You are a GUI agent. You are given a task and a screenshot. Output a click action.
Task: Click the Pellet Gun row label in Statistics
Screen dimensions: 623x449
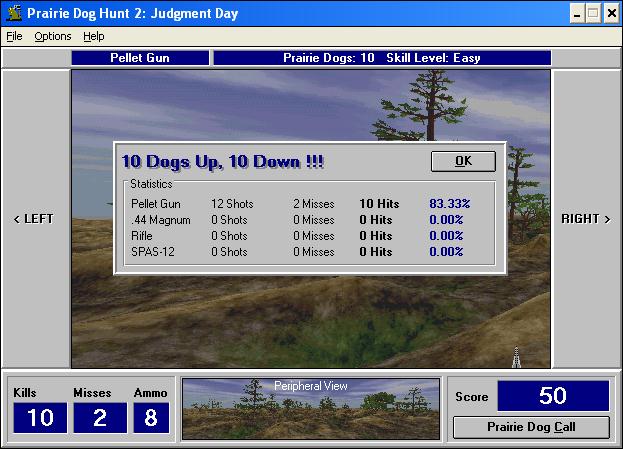(x=156, y=204)
